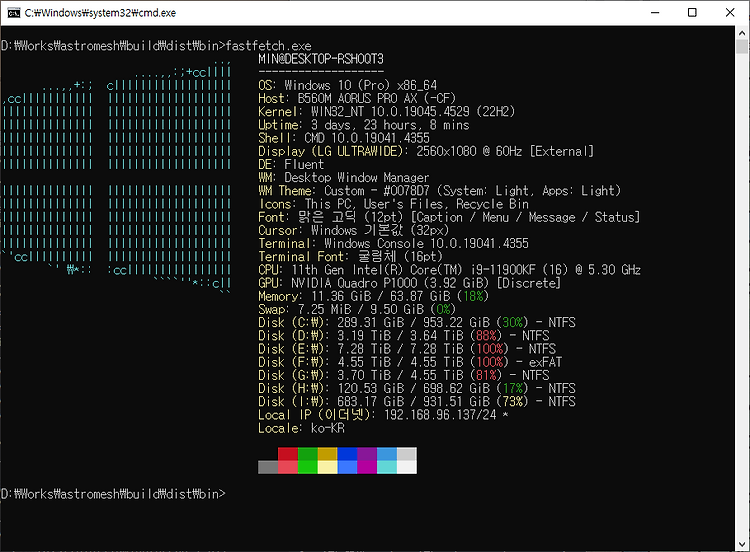
Task: Click the WM Theme: Custom line
Action: point(440,191)
